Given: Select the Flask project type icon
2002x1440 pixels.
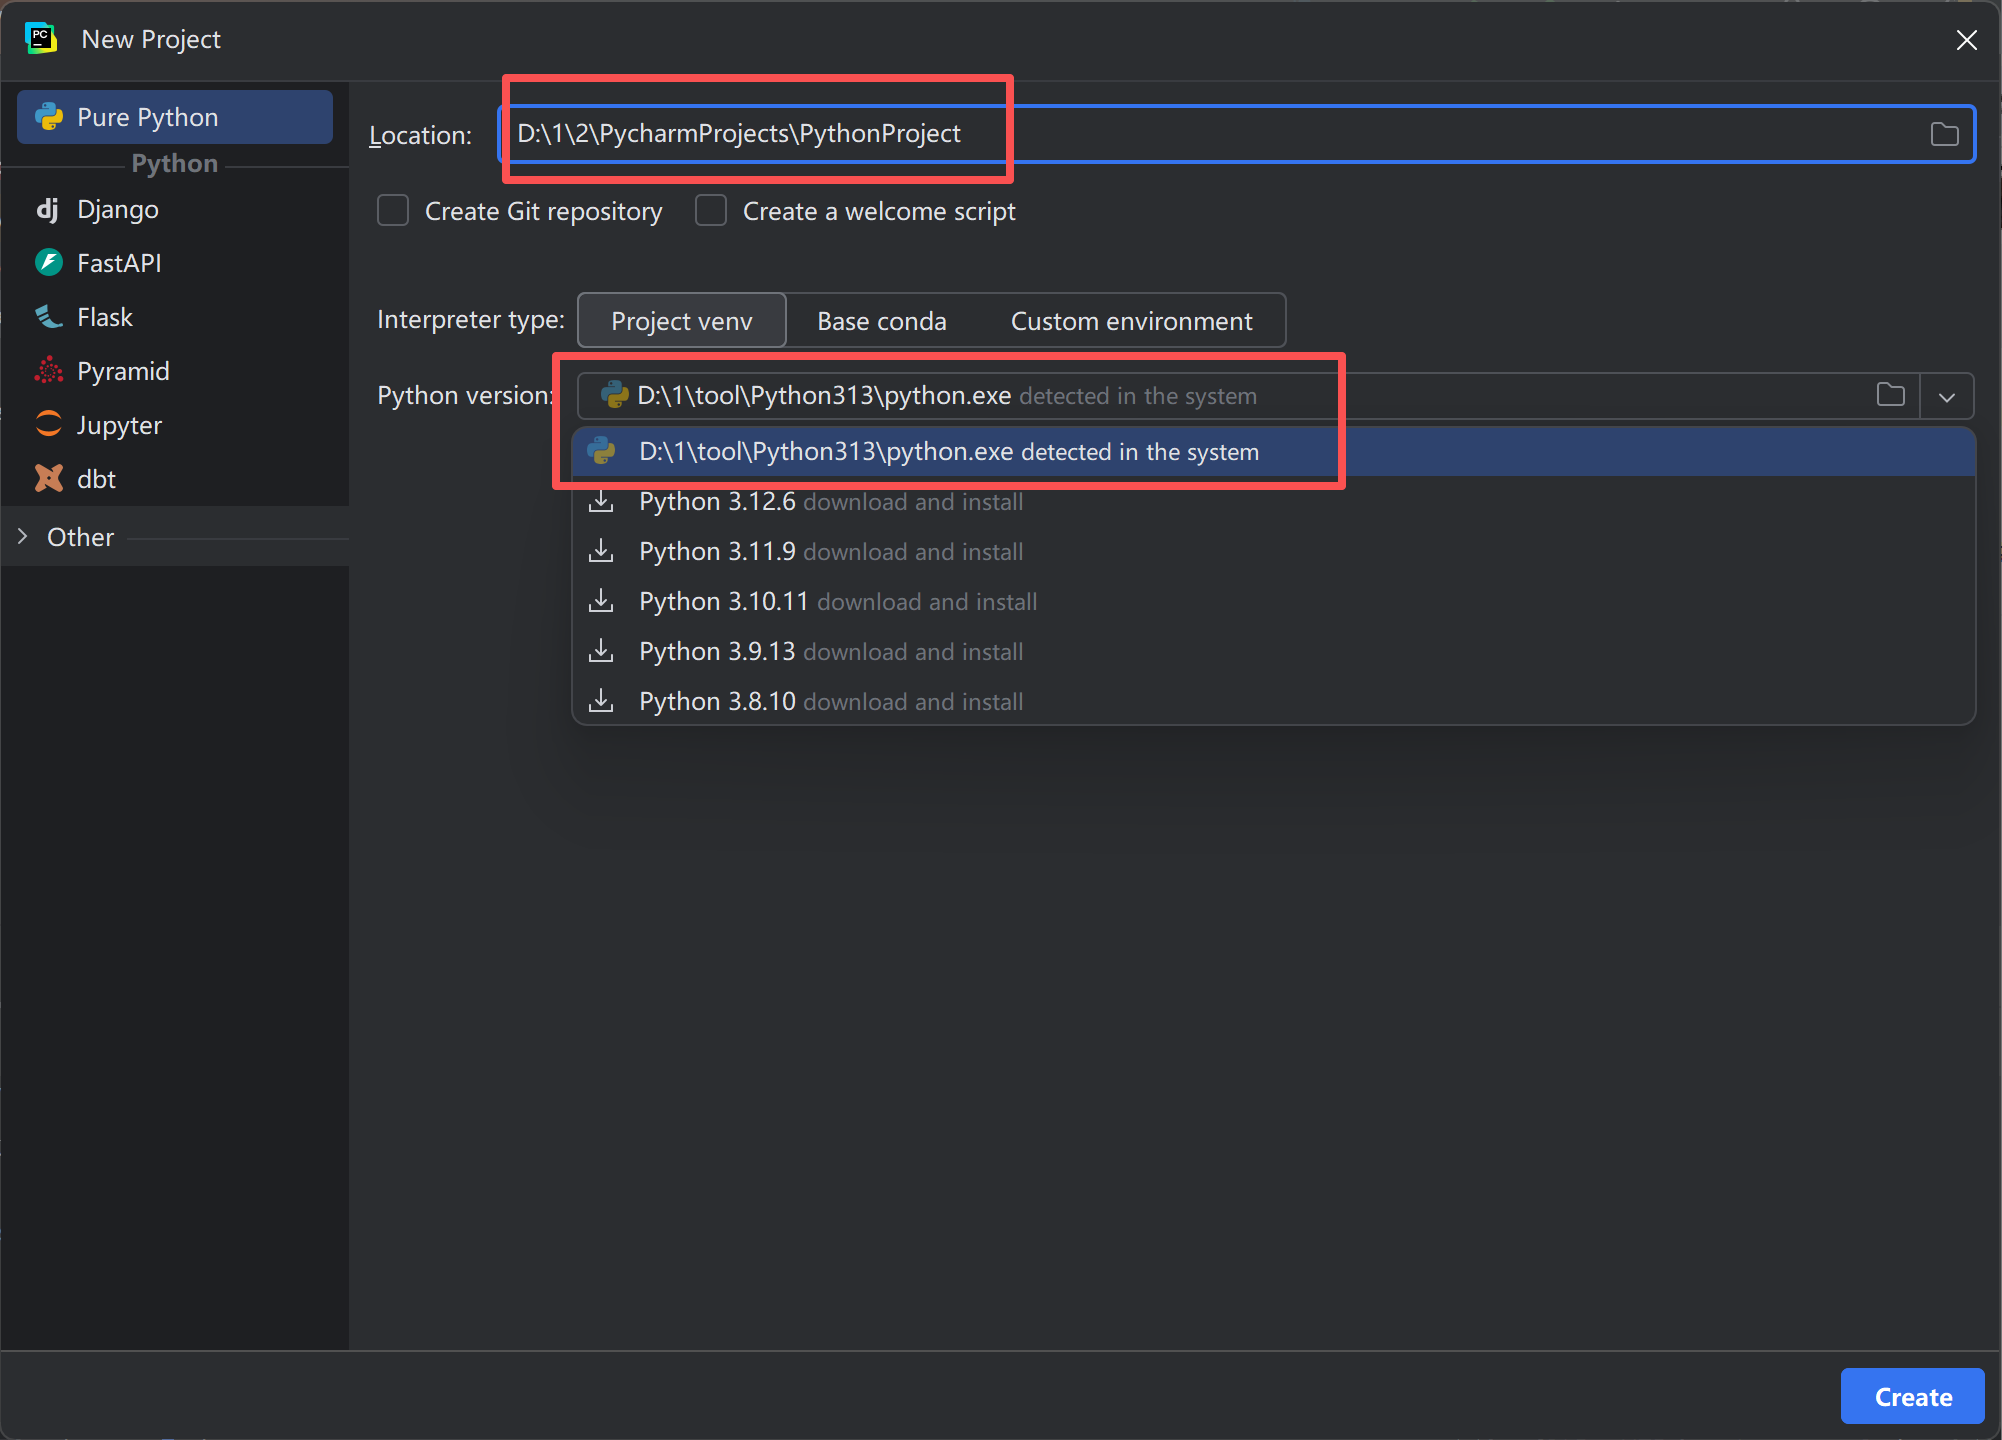Looking at the screenshot, I should pos(48,316).
